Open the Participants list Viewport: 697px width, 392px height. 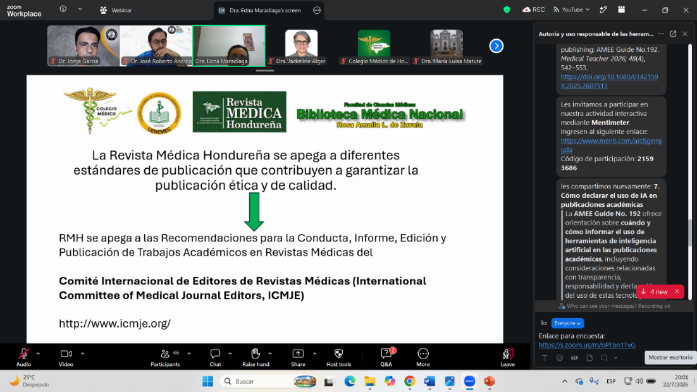(165, 357)
